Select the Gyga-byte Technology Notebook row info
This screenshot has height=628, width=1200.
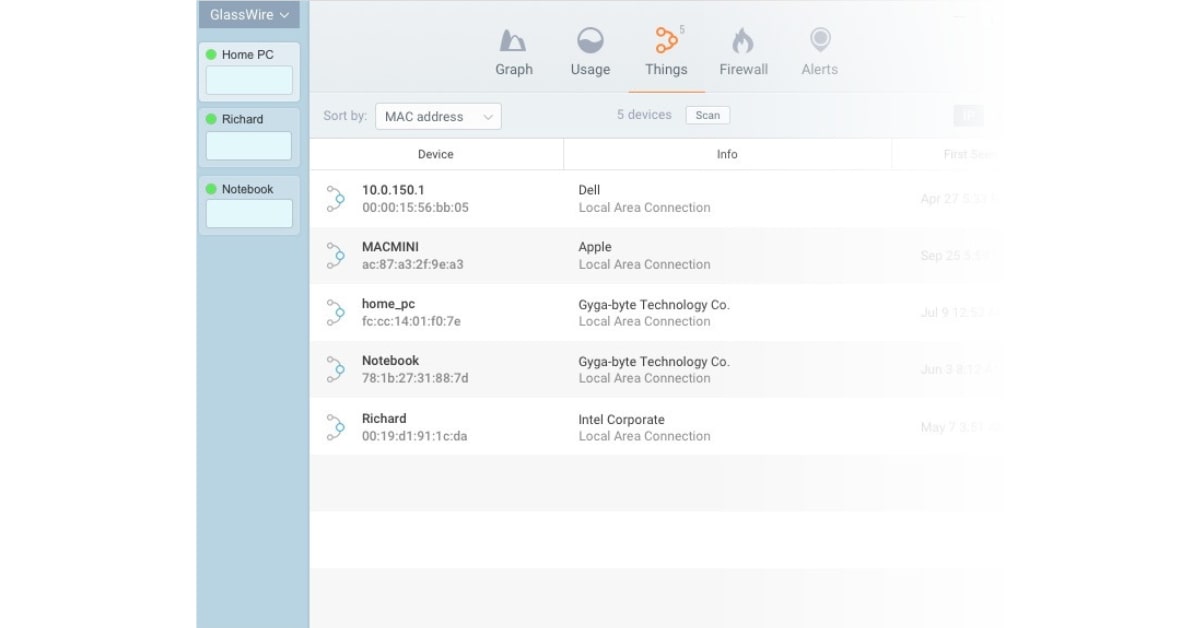tap(654, 369)
